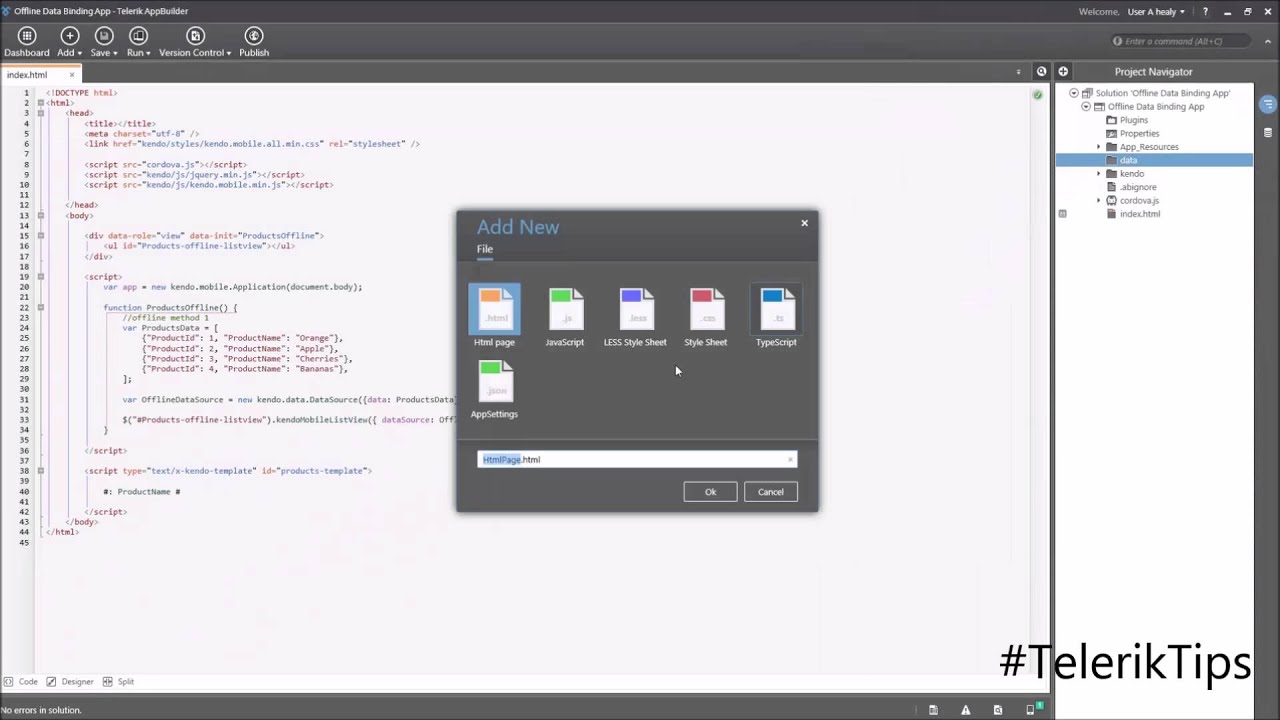Collapse the Offline Data Binding App project node
This screenshot has height=720, width=1280.
(x=1086, y=107)
